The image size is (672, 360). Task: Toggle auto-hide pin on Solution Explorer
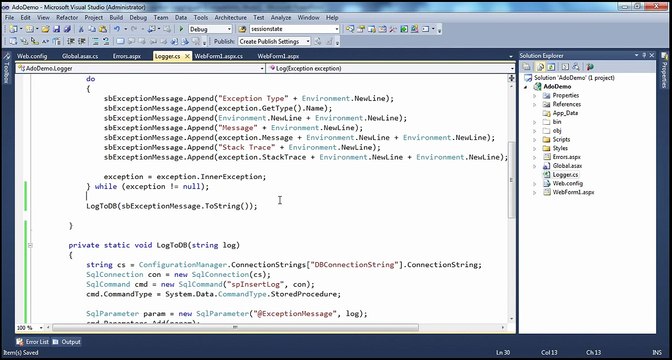[644, 55]
